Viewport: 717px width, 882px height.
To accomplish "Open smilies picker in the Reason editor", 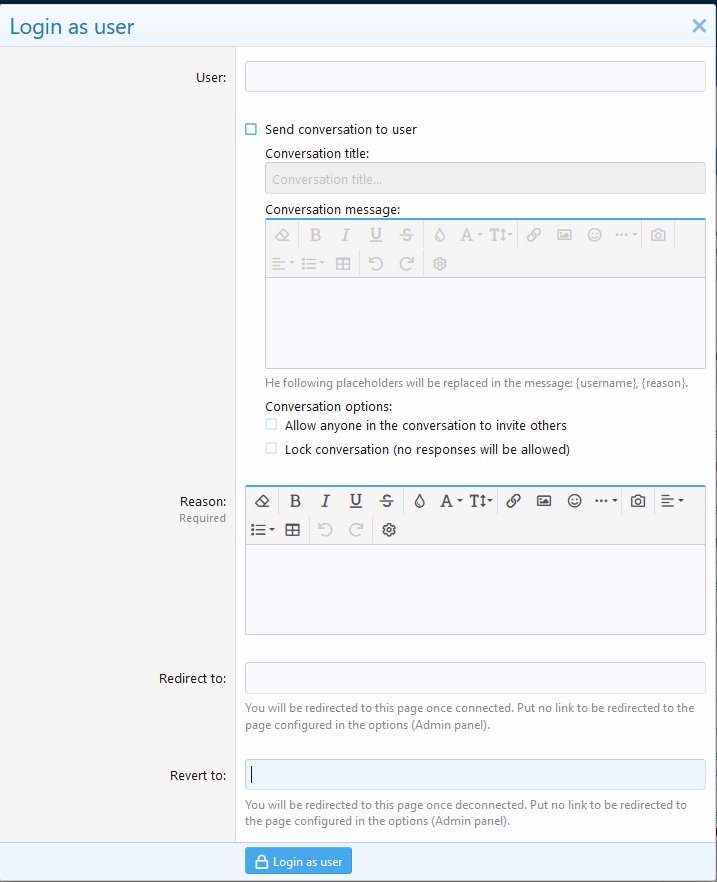I will click(574, 501).
